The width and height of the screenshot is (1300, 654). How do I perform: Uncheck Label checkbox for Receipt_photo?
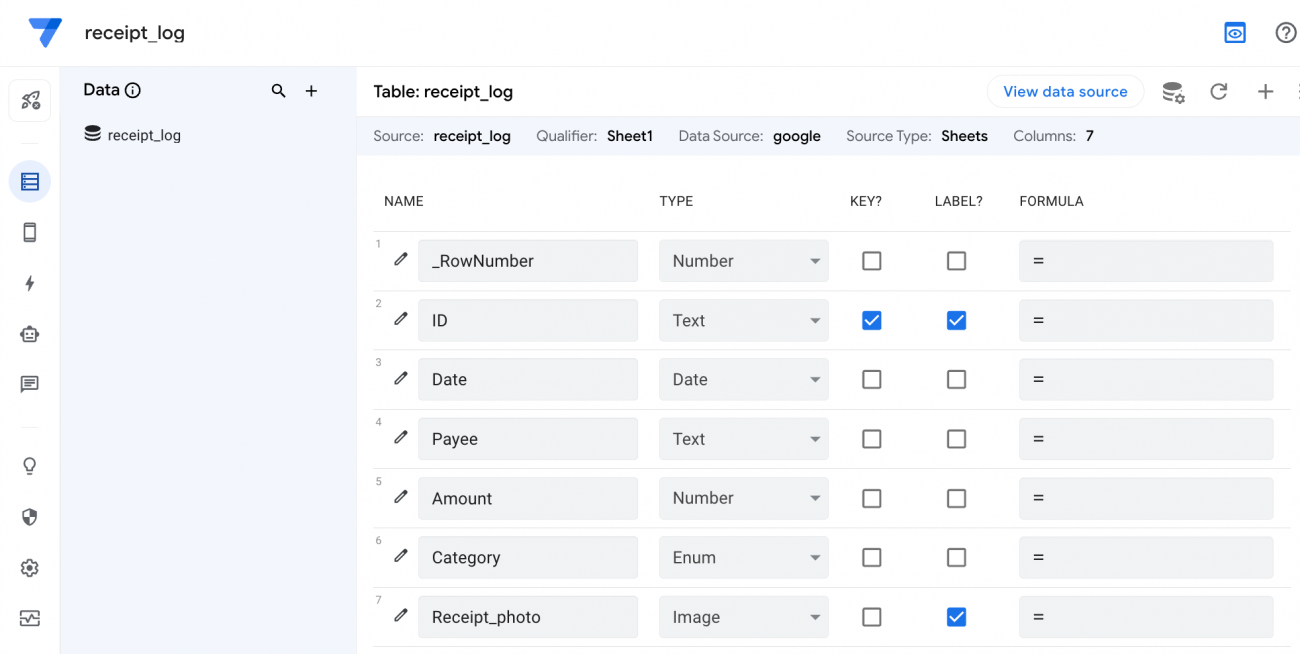(x=957, y=617)
